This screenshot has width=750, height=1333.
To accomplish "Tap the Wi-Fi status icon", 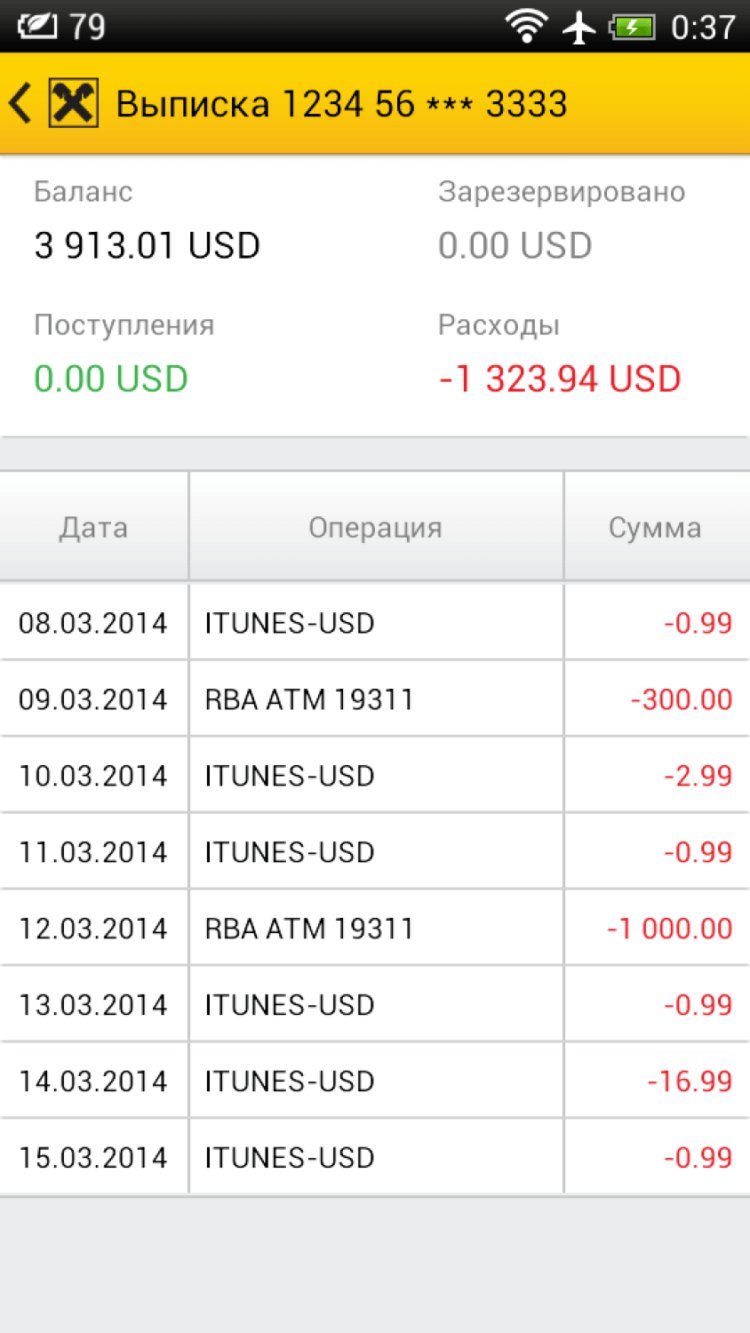I will (x=526, y=26).
